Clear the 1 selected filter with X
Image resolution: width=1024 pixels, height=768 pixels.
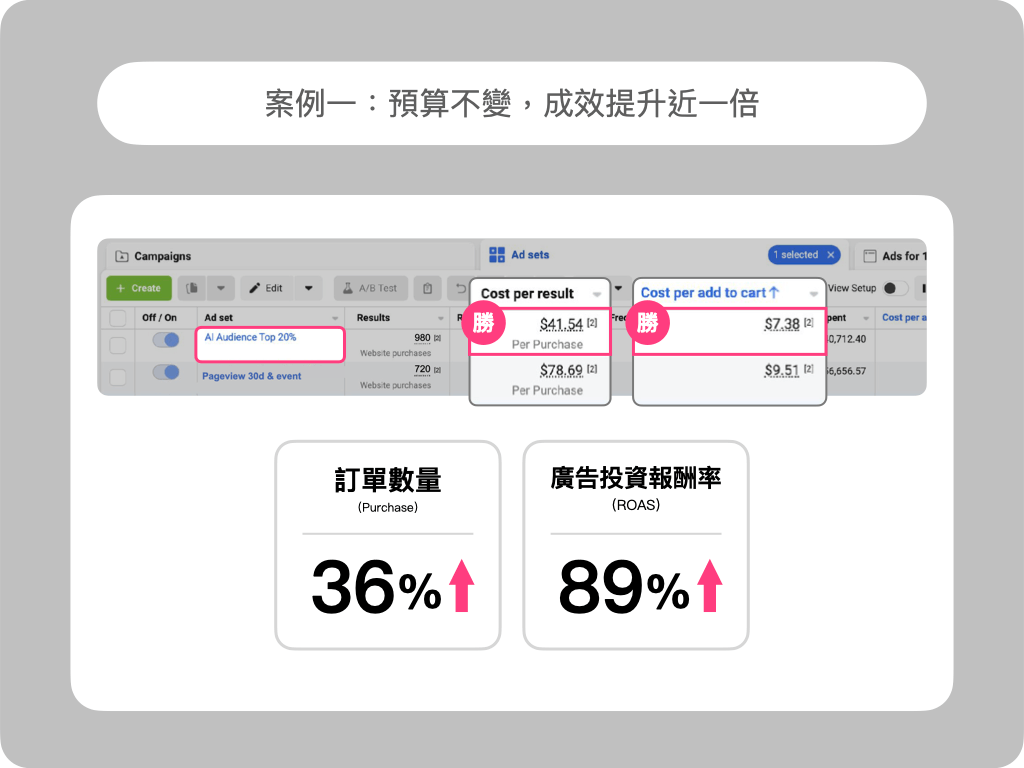tap(831, 255)
